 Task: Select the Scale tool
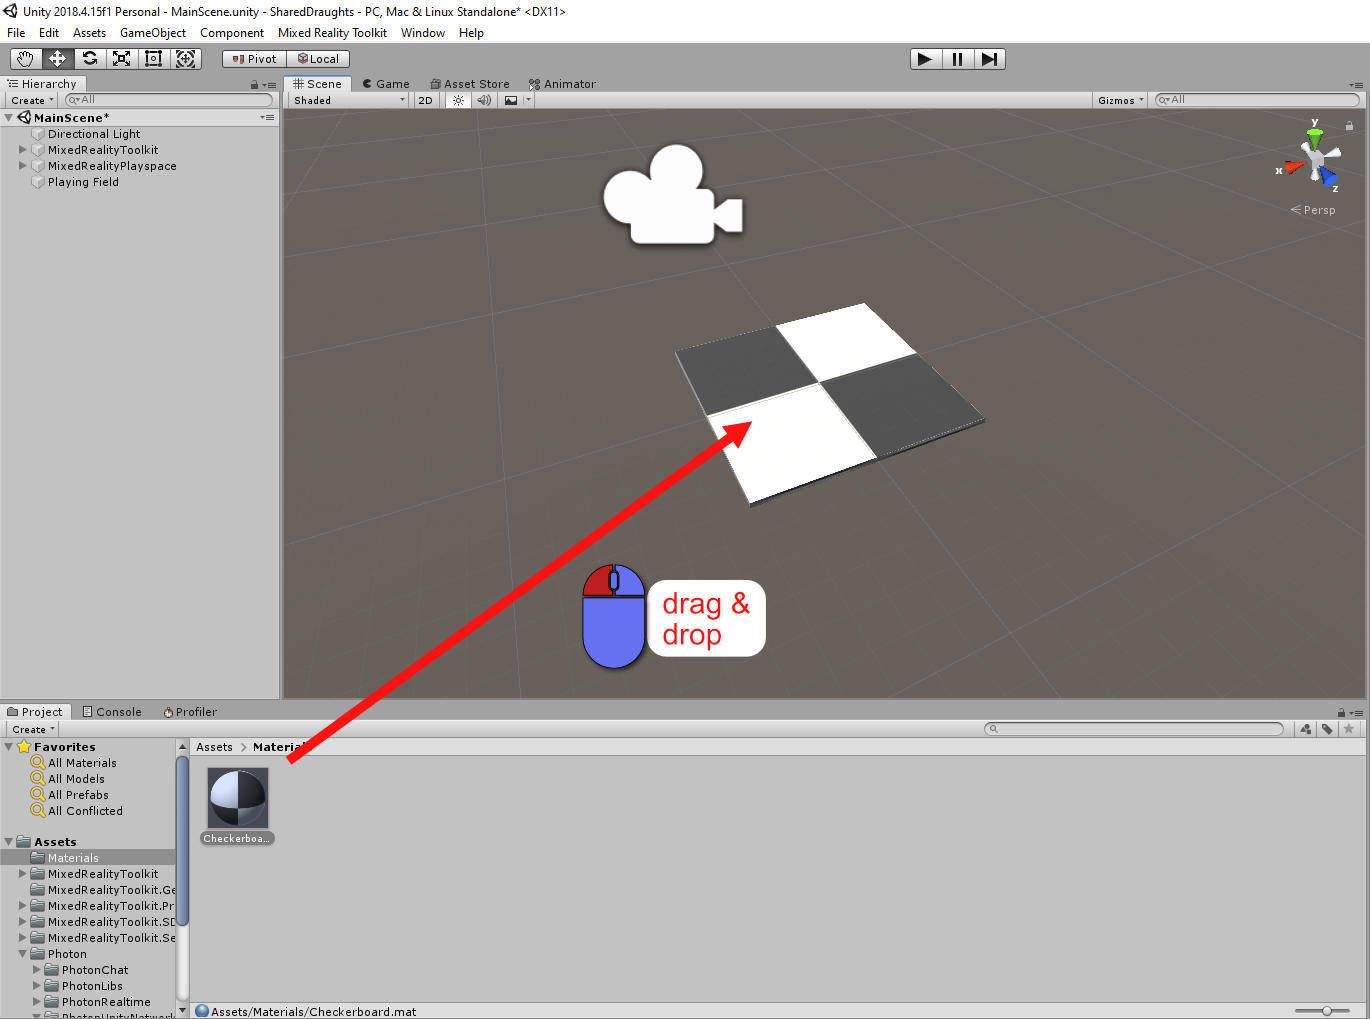pyautogui.click(x=122, y=59)
